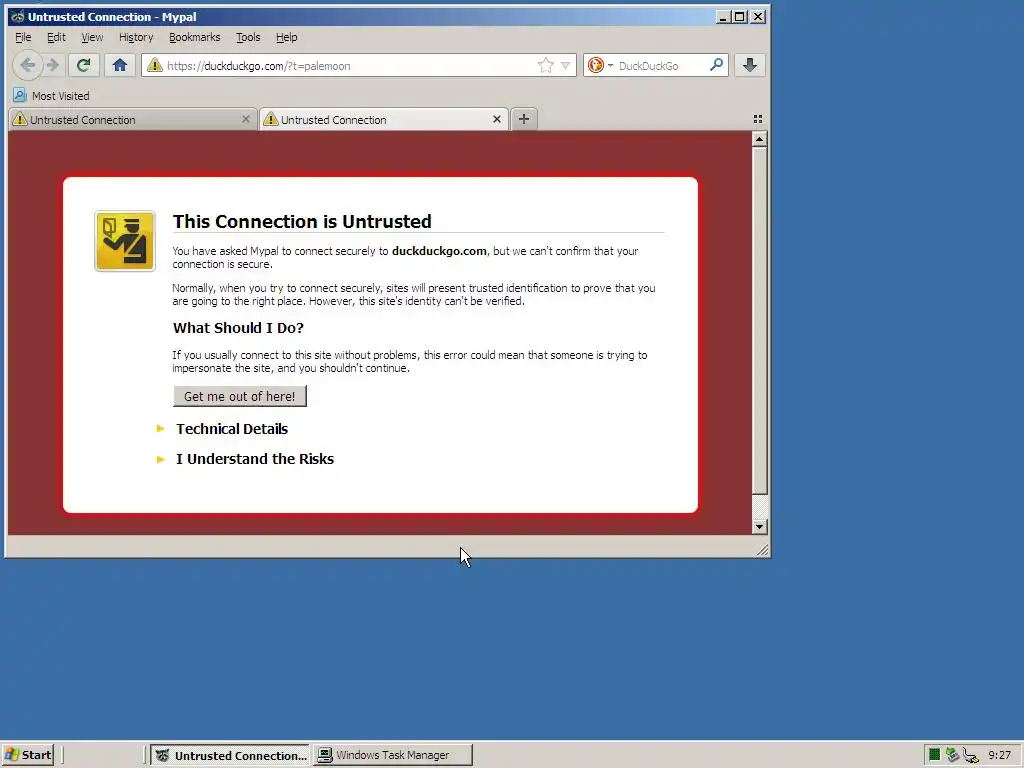The image size is (1024, 768).
Task: Select the second Untrusted Connection tab
Action: tap(384, 120)
